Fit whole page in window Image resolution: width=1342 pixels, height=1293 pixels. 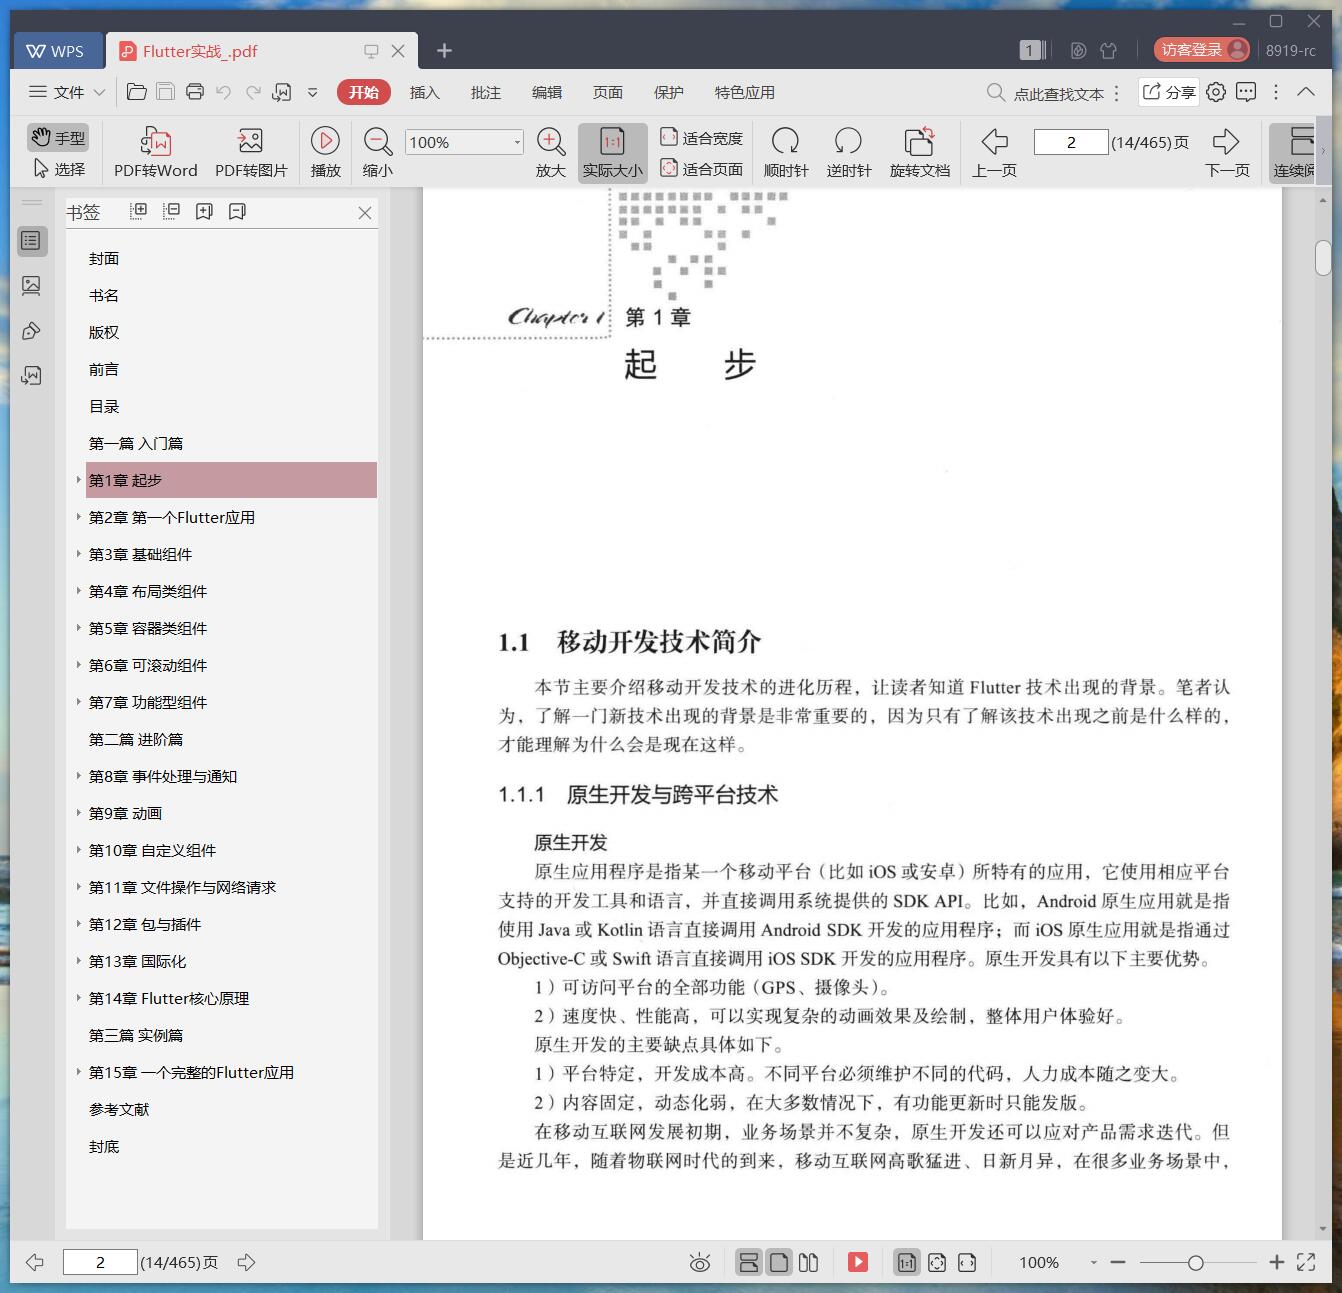(701, 169)
